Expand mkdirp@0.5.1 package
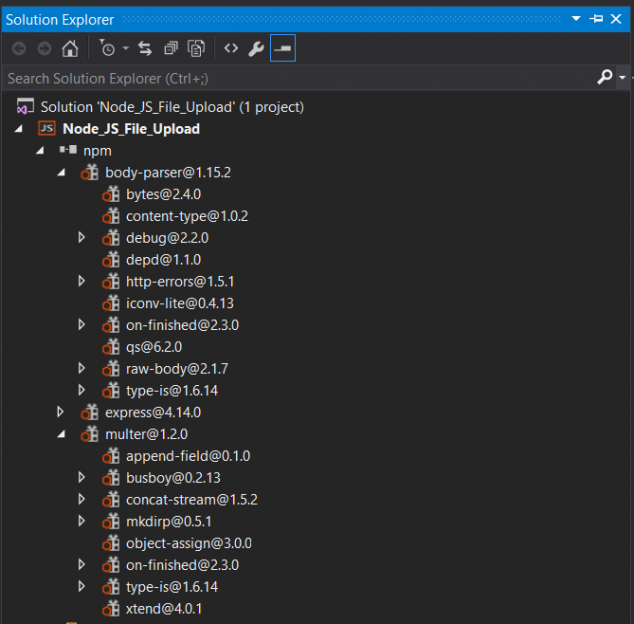Viewport: 634px width, 624px height. pos(81,521)
